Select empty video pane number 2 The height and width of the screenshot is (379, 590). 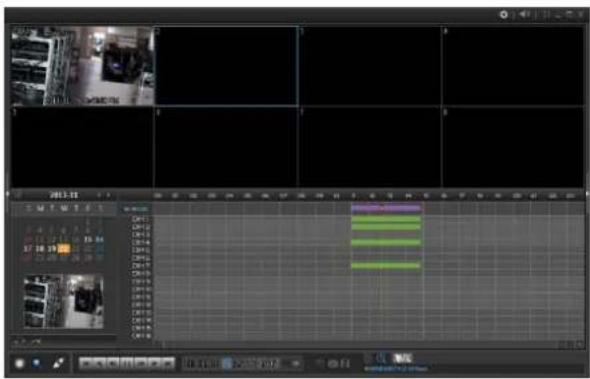tap(226, 65)
